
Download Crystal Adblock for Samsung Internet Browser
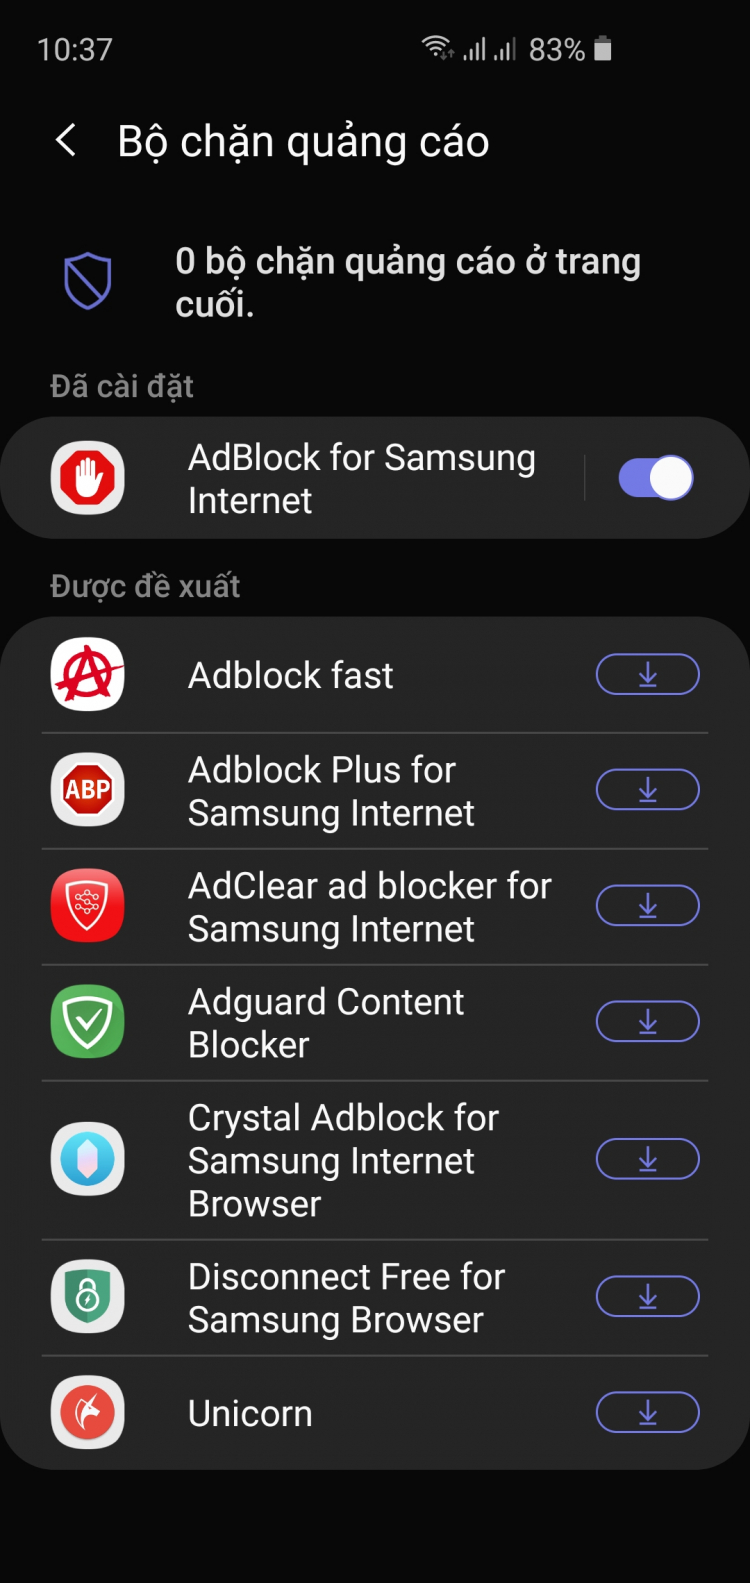click(648, 1159)
